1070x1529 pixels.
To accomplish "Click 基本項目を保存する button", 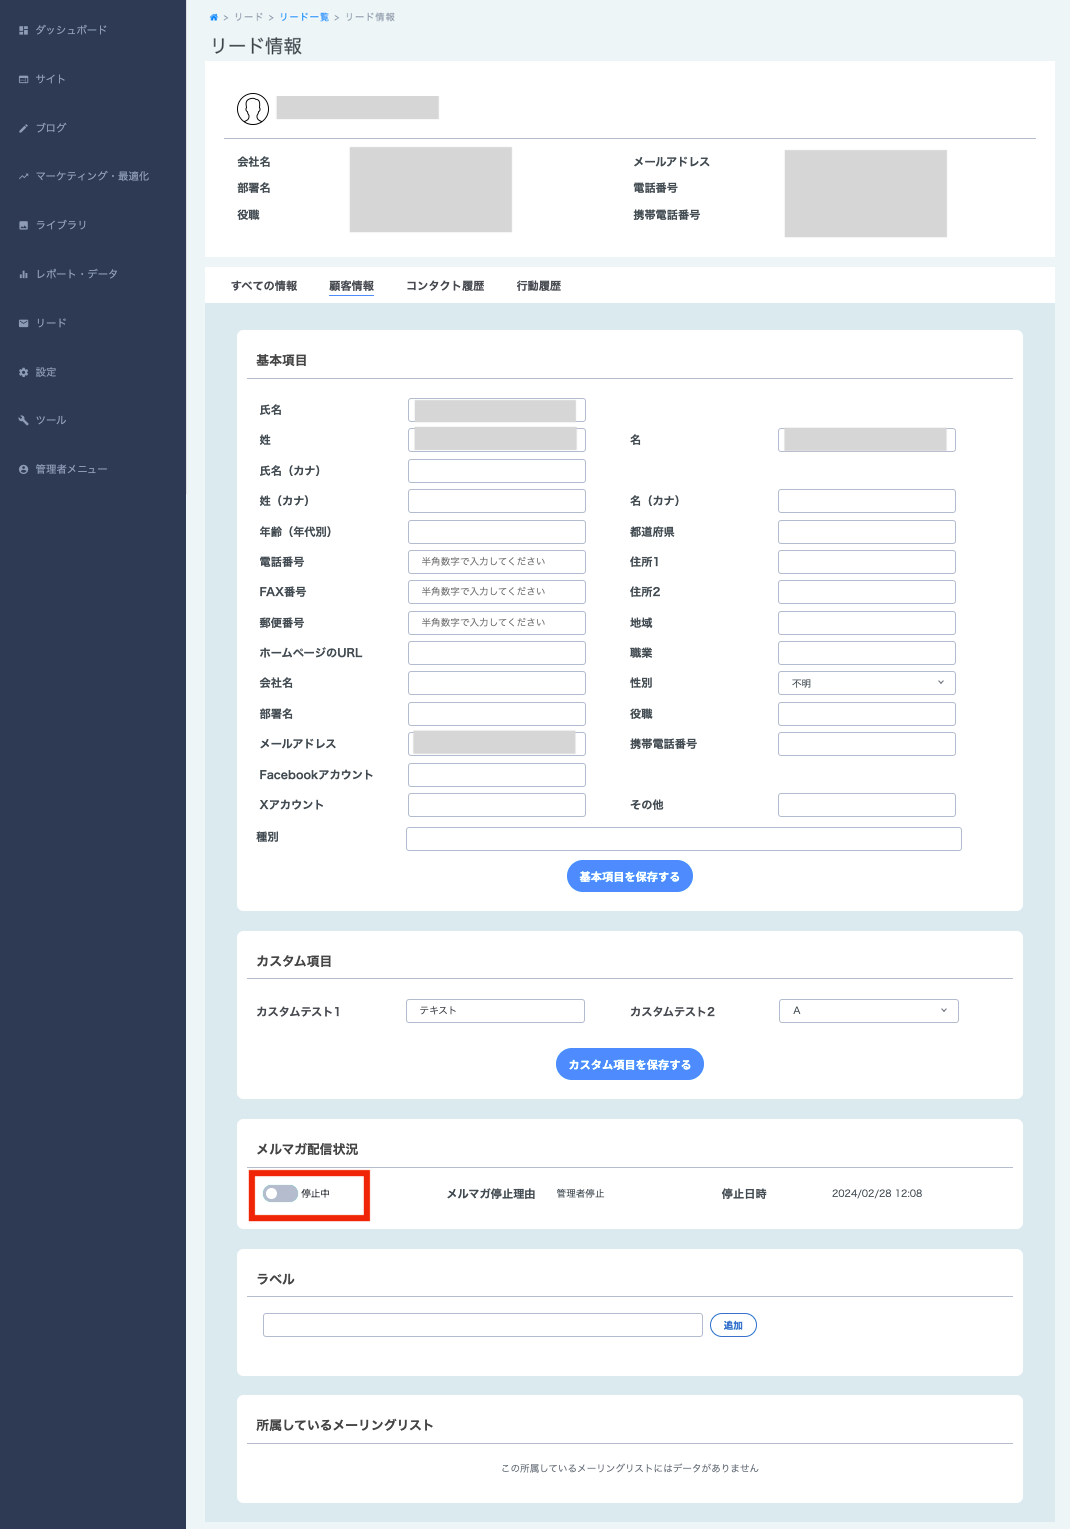I will [630, 876].
